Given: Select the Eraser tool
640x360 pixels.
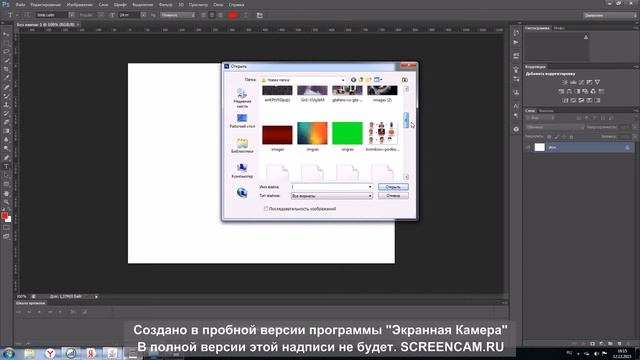Looking at the screenshot, I should pyautogui.click(x=6, y=122).
